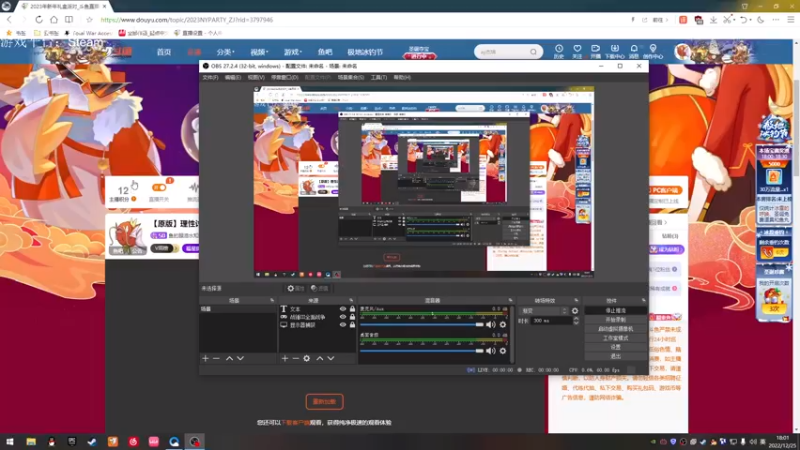800x450 pixels.
Task: Click Exit button in OBS Controls
Action: click(x=615, y=356)
